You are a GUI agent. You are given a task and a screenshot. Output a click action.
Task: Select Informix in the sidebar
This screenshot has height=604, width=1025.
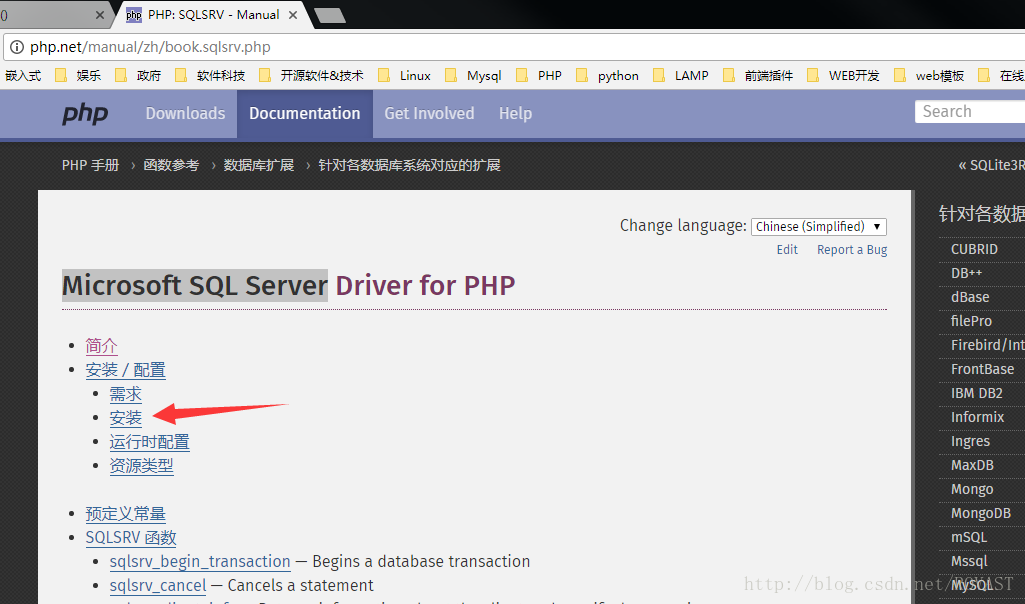[977, 417]
